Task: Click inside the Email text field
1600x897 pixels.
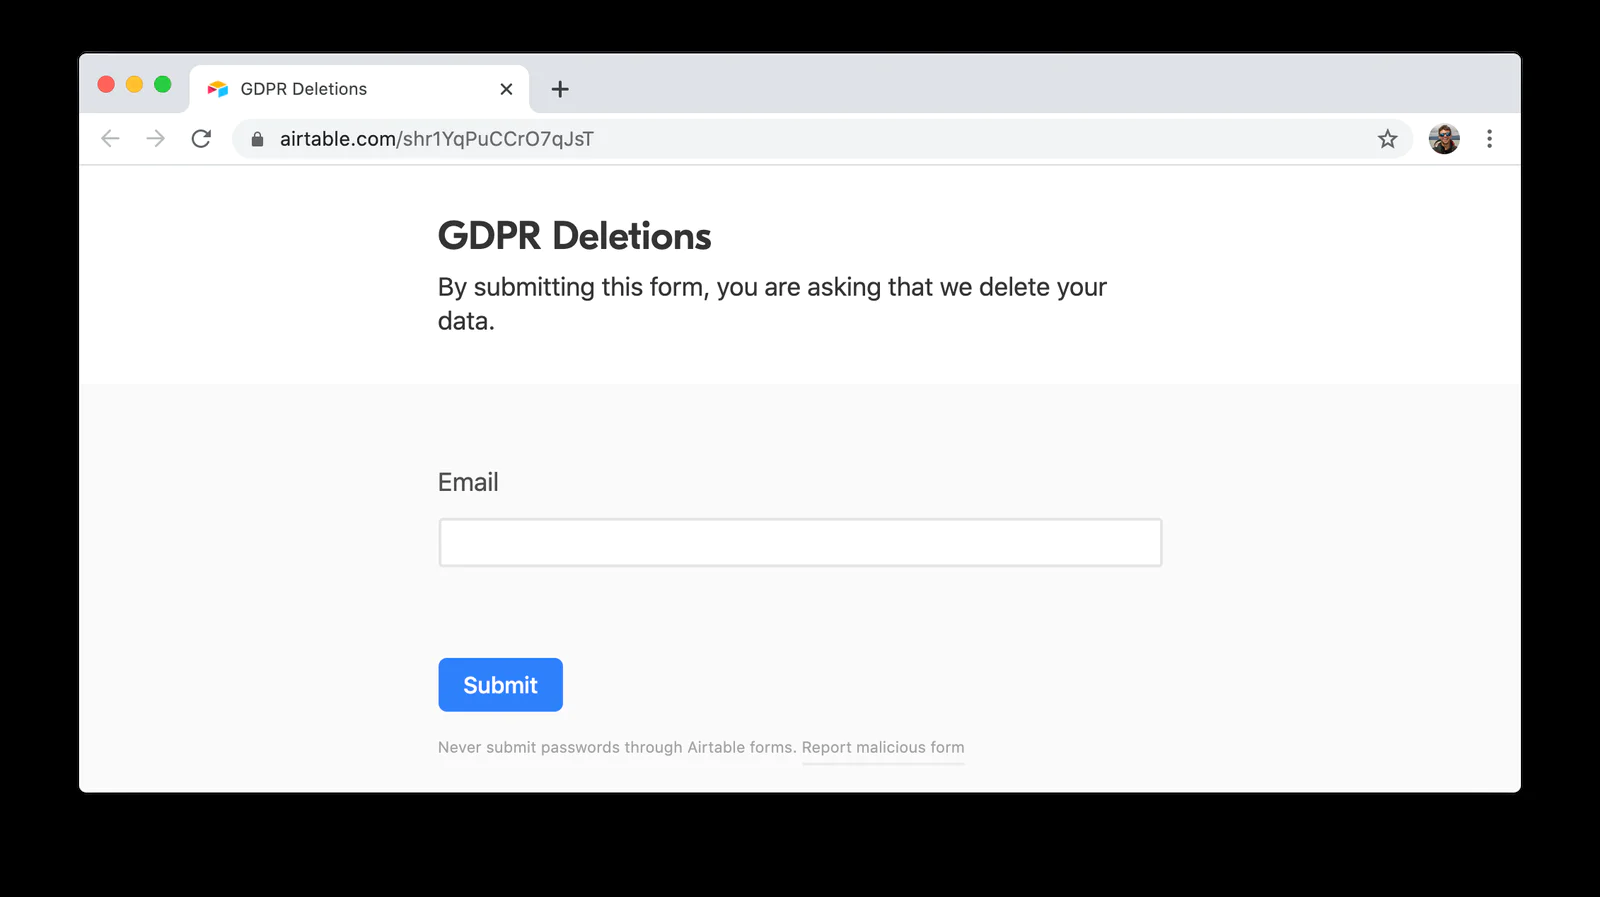Action: point(798,541)
